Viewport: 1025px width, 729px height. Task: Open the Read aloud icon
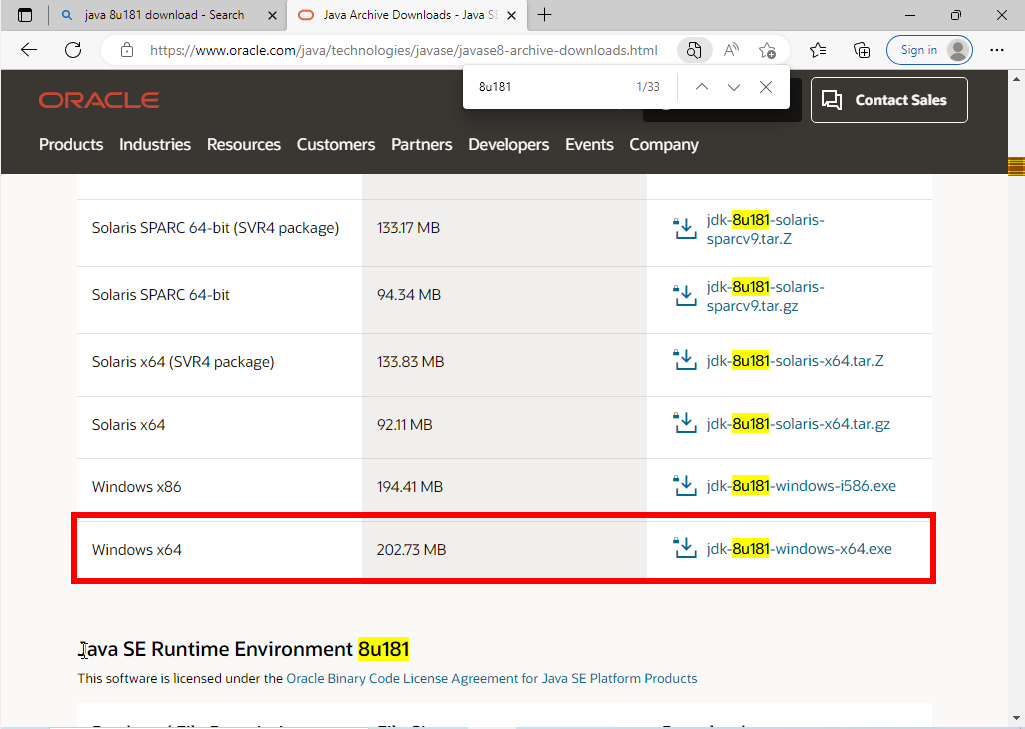pos(731,50)
